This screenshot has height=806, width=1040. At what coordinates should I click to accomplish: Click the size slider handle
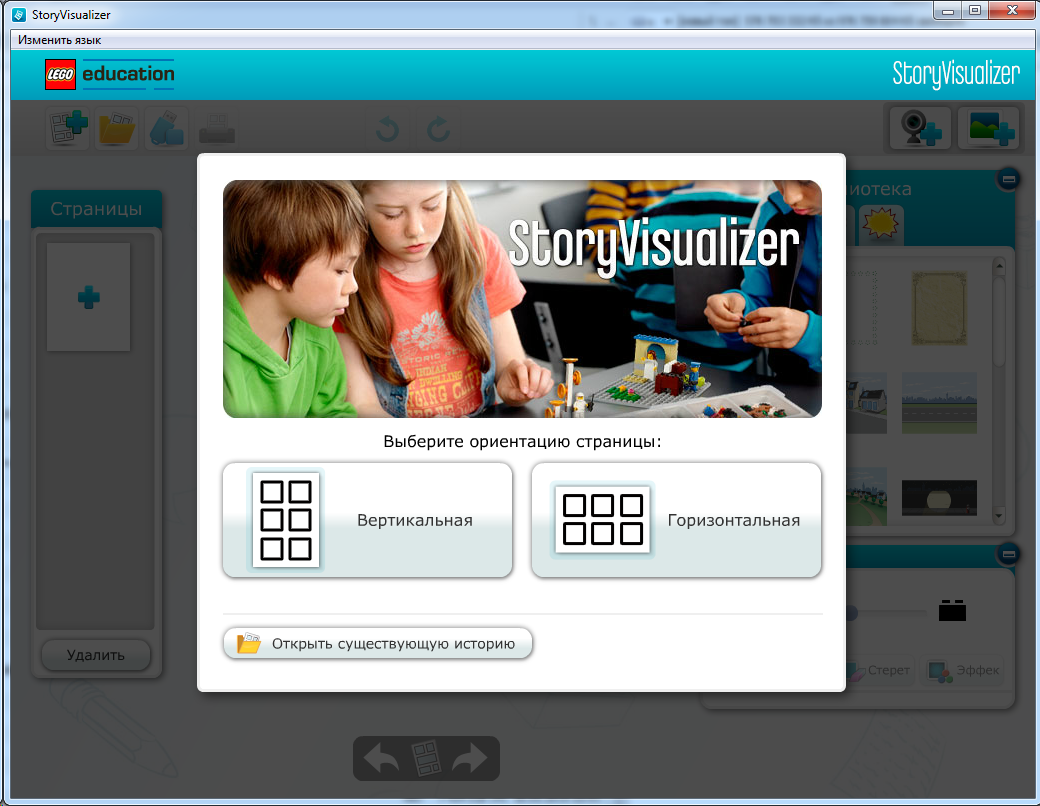pos(852,613)
